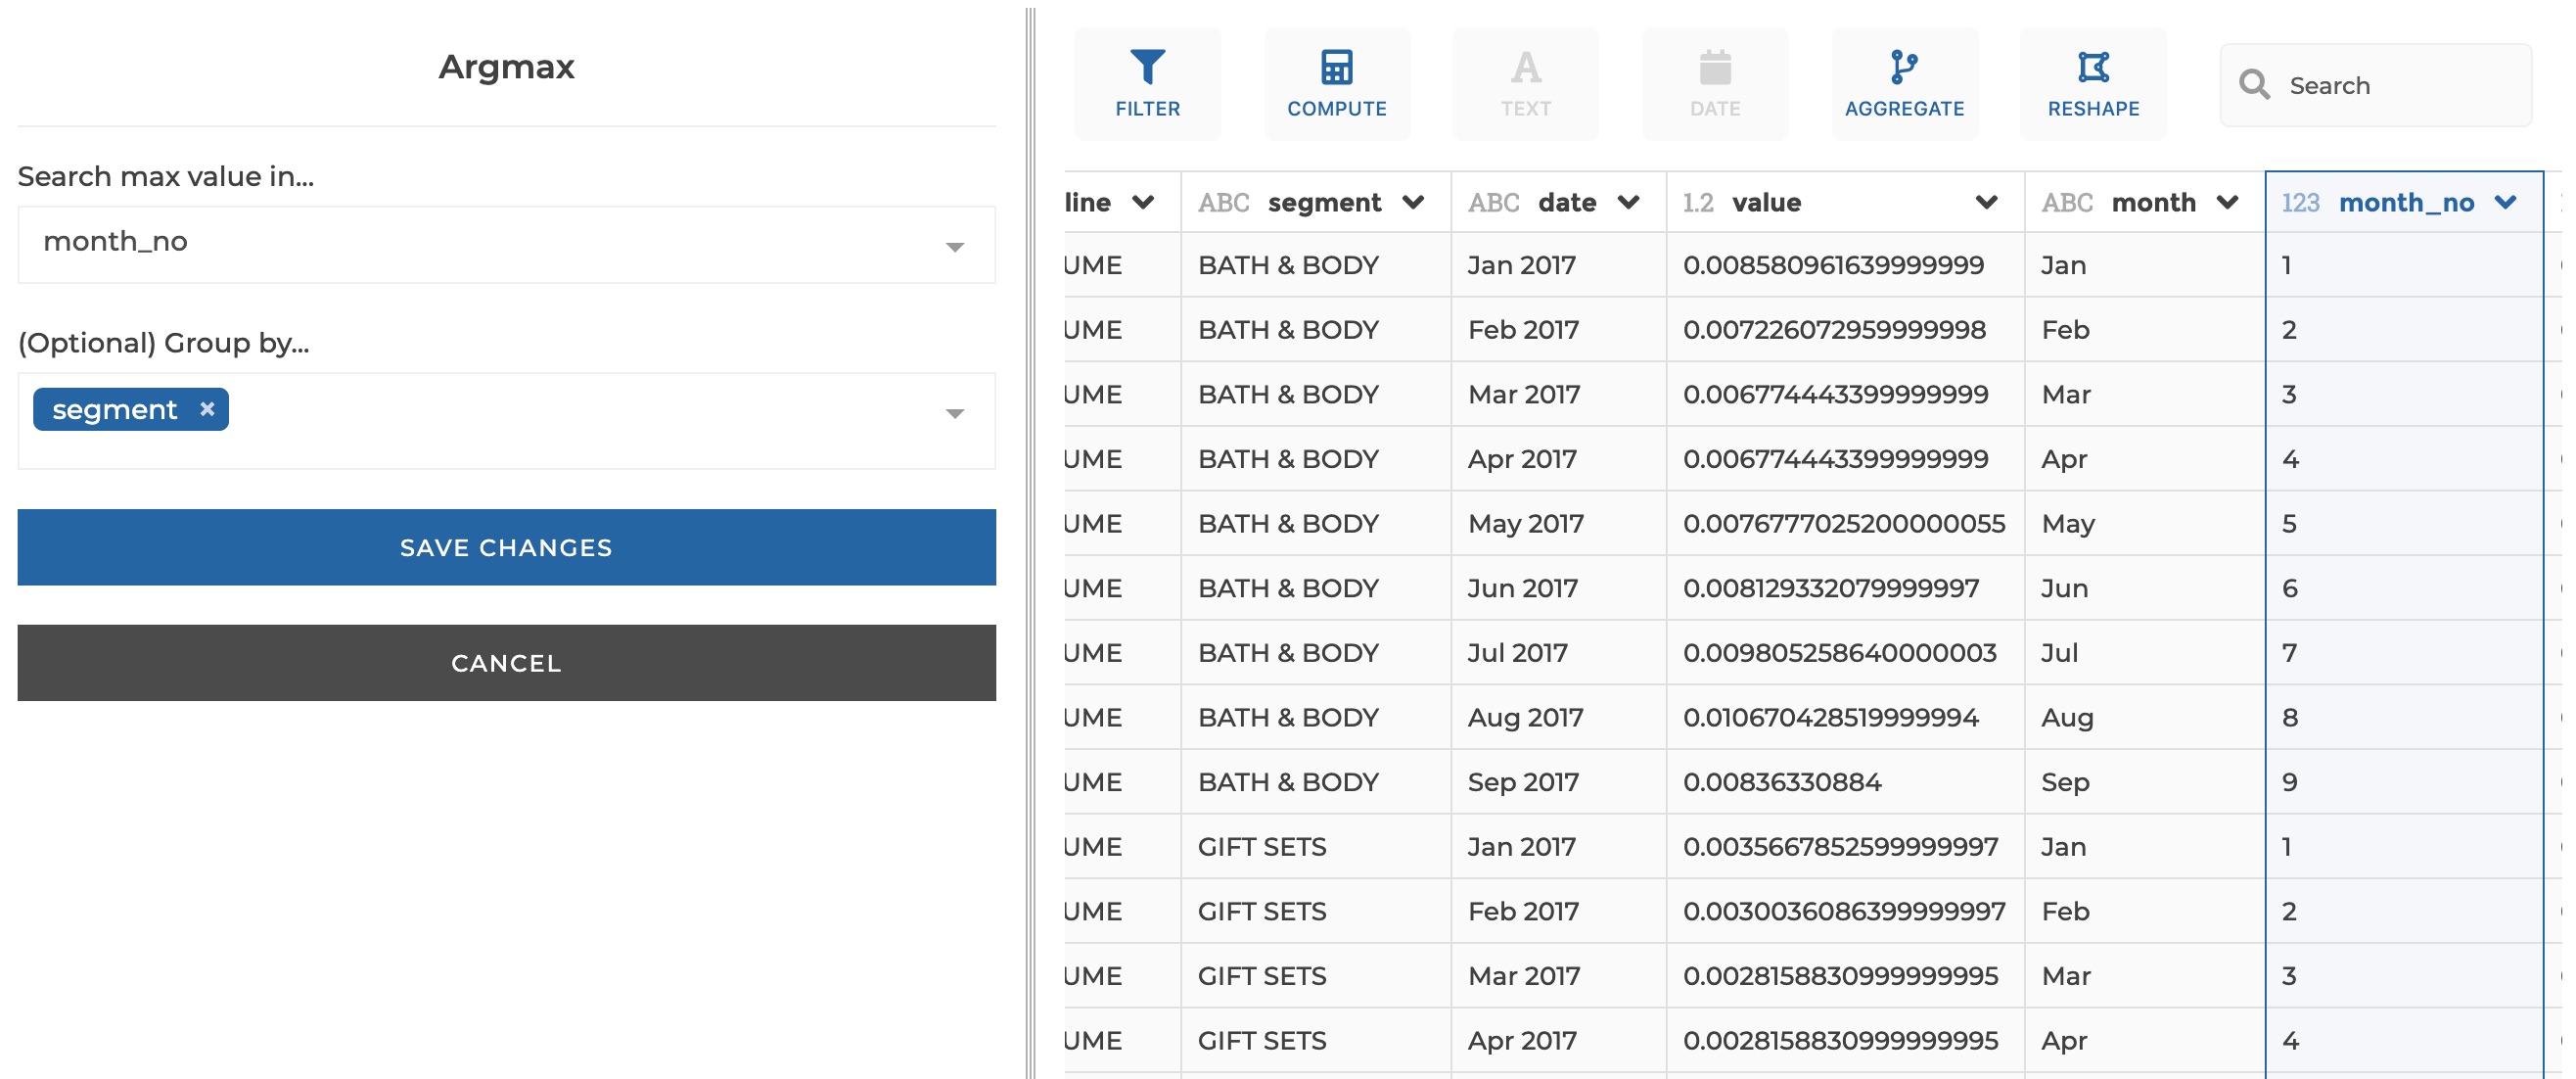Open the Compute calculator icon
Screen dimensions: 2576x1079
(1336, 67)
